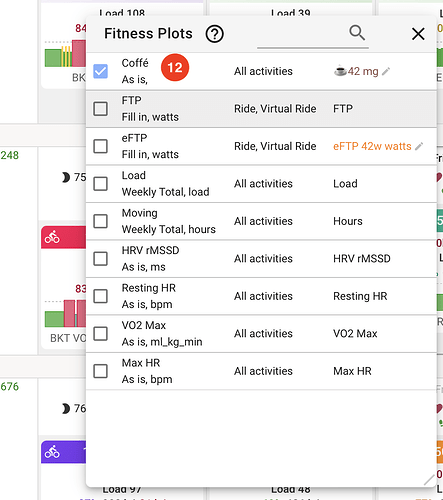Click the search magnifier icon
The height and width of the screenshot is (500, 443).
click(x=357, y=33)
